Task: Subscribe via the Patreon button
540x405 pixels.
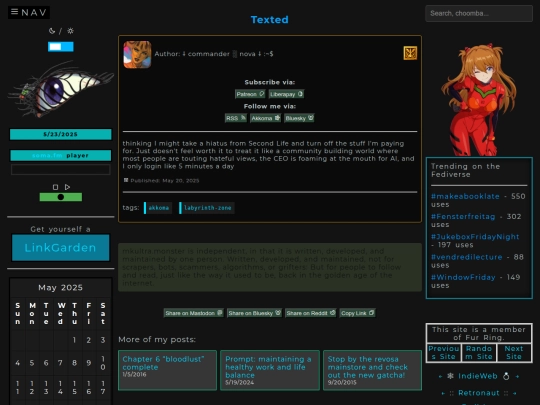Action: [250, 94]
